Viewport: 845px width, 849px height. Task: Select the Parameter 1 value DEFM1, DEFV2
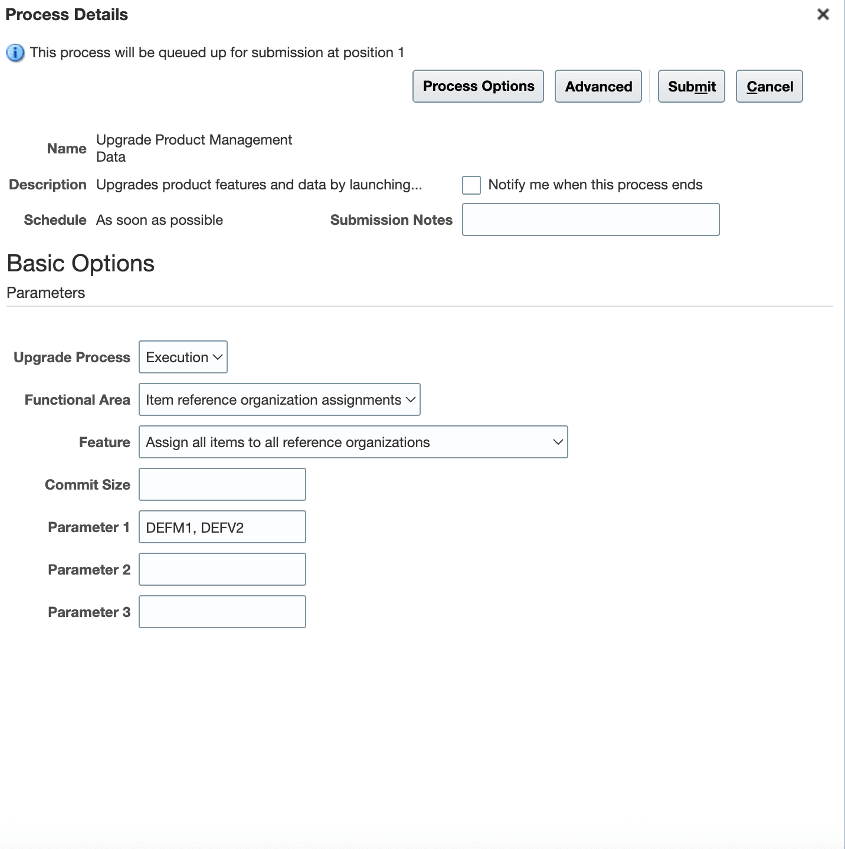(x=221, y=526)
